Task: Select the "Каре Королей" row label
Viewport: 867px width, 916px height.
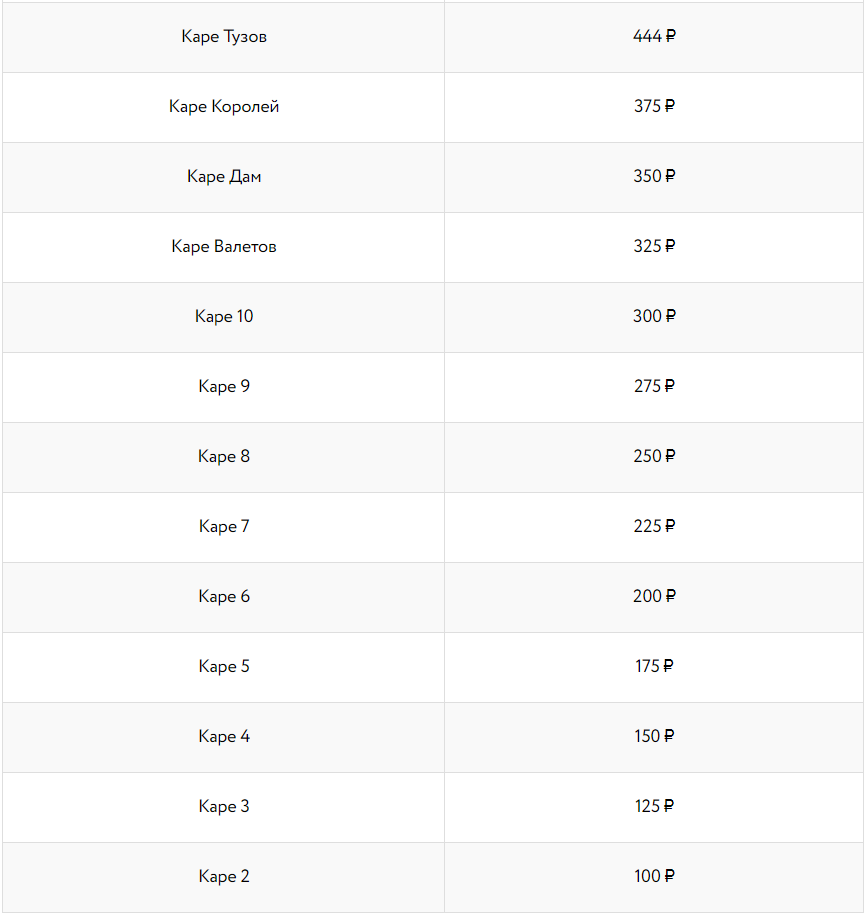Action: click(x=224, y=107)
